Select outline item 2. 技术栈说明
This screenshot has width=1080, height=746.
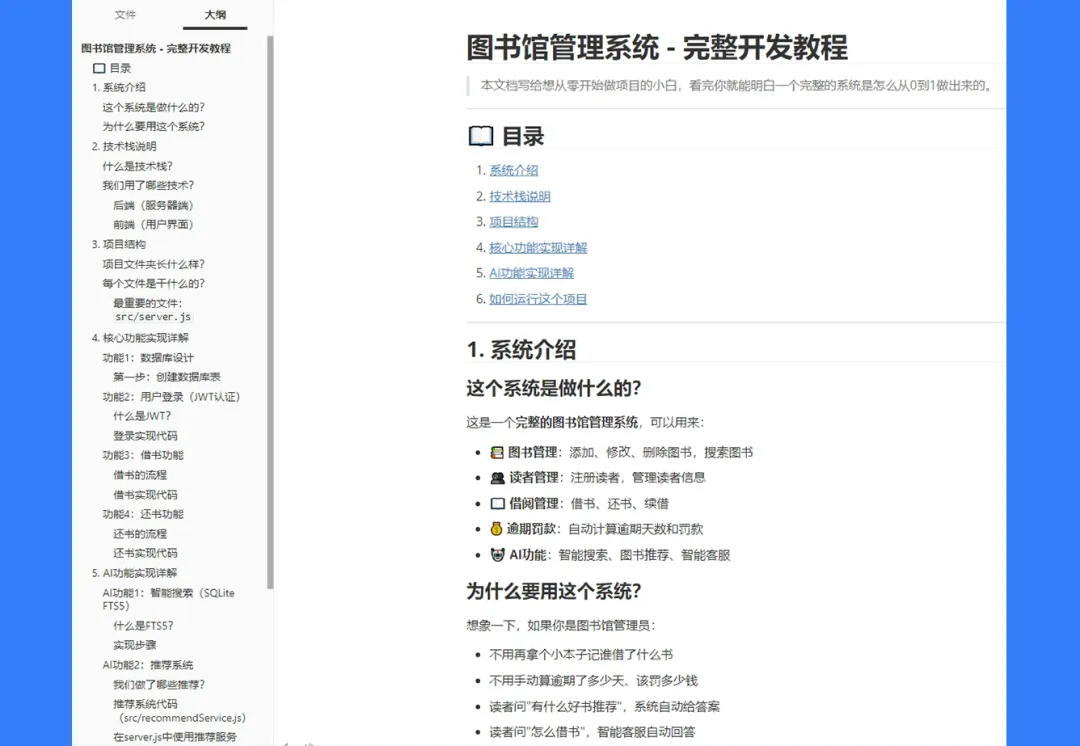tap(124, 146)
